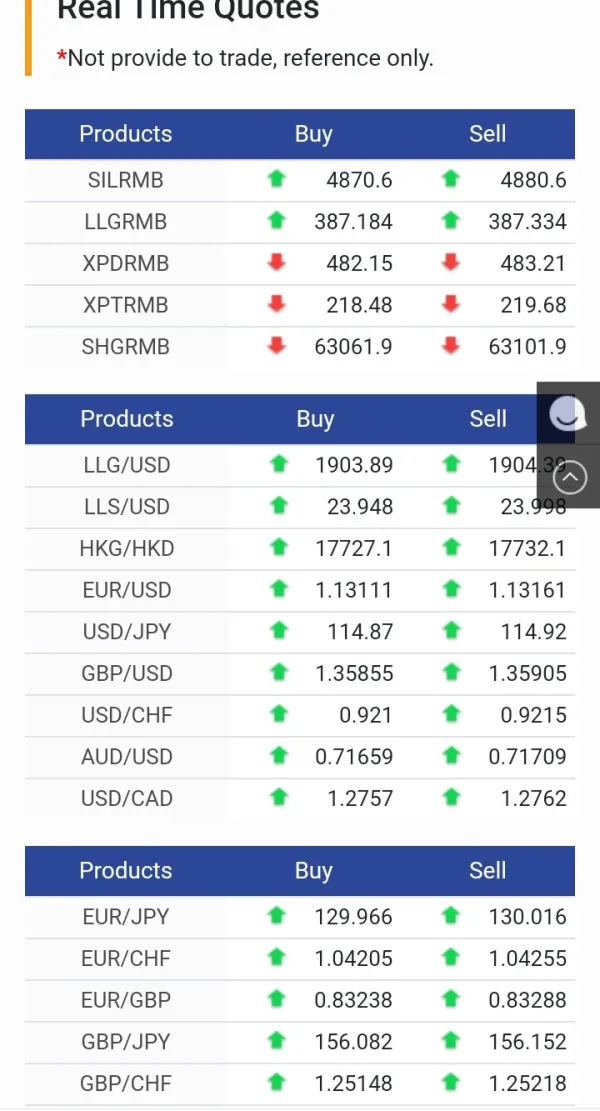
Task: Select the LLG/USD product row
Action: click(127, 465)
